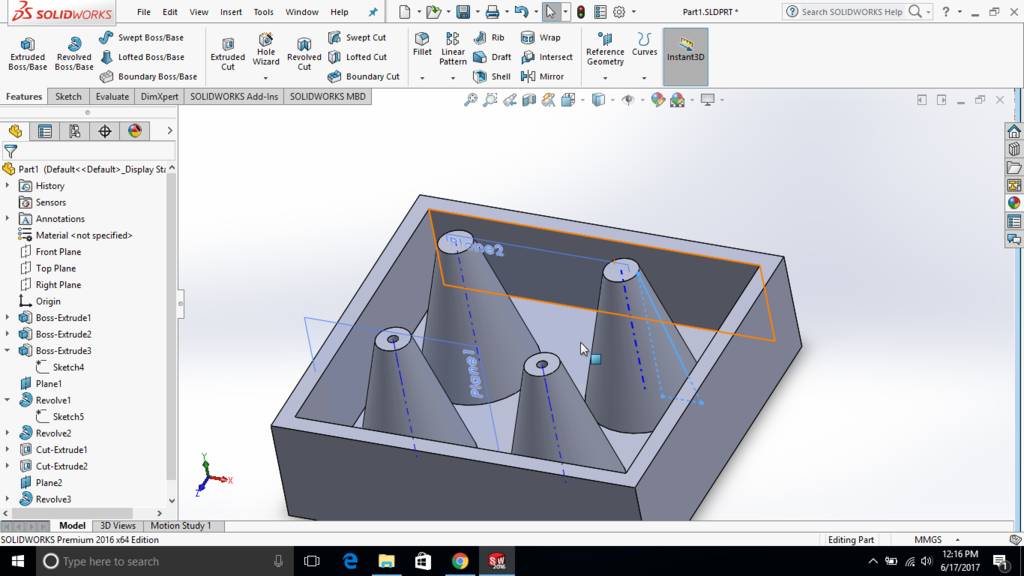
Task: Select the Extruded Boss/Base tool
Action: click(27, 54)
